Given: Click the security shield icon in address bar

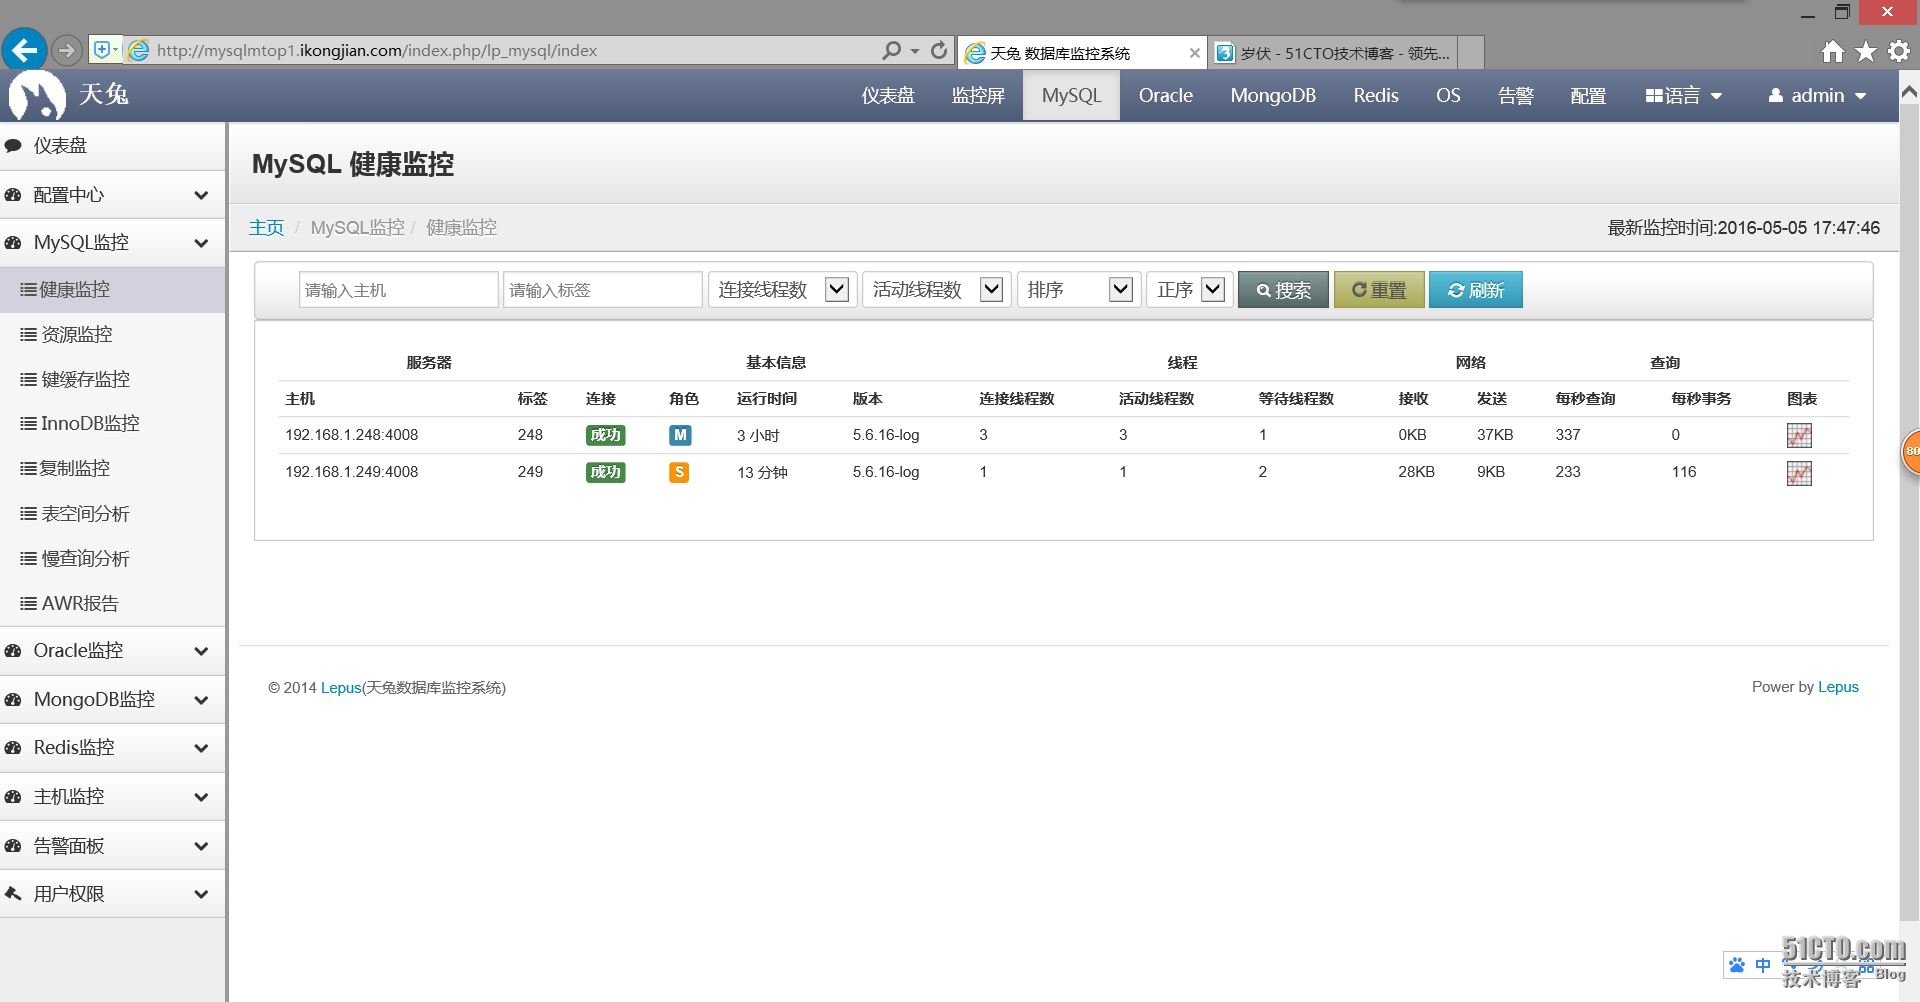Looking at the screenshot, I should (101, 50).
